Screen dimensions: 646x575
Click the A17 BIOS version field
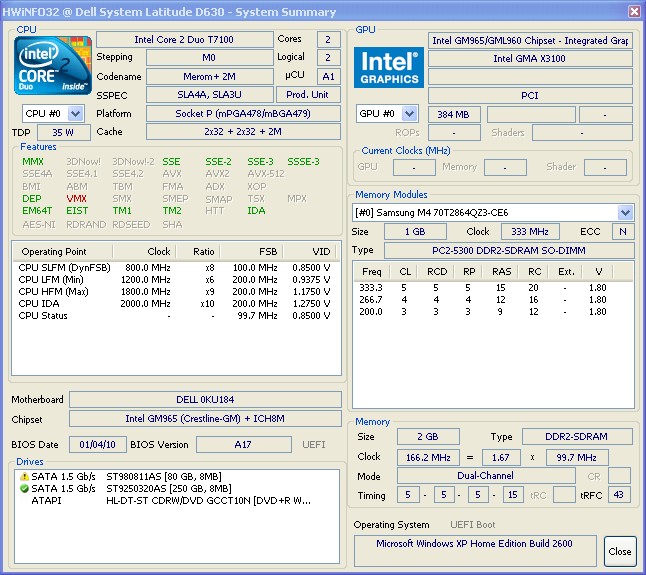click(243, 445)
